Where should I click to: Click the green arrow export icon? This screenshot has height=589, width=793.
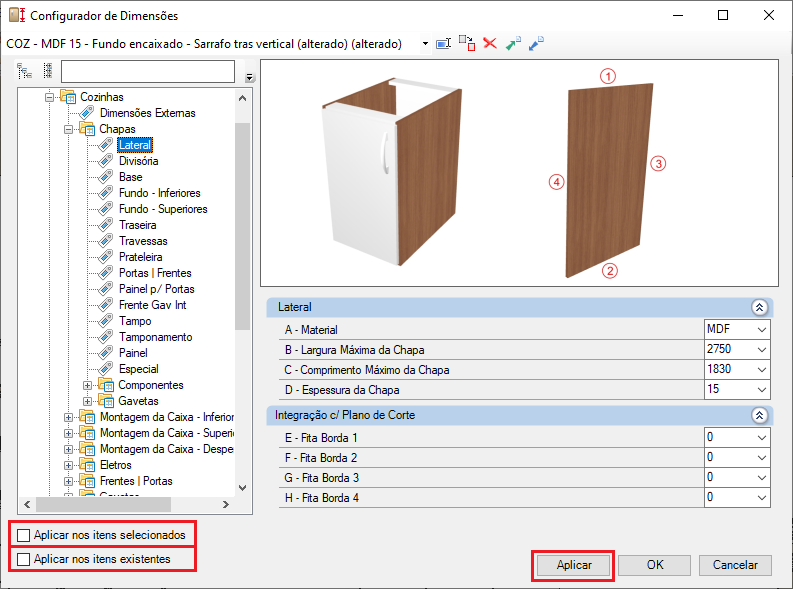coord(513,43)
